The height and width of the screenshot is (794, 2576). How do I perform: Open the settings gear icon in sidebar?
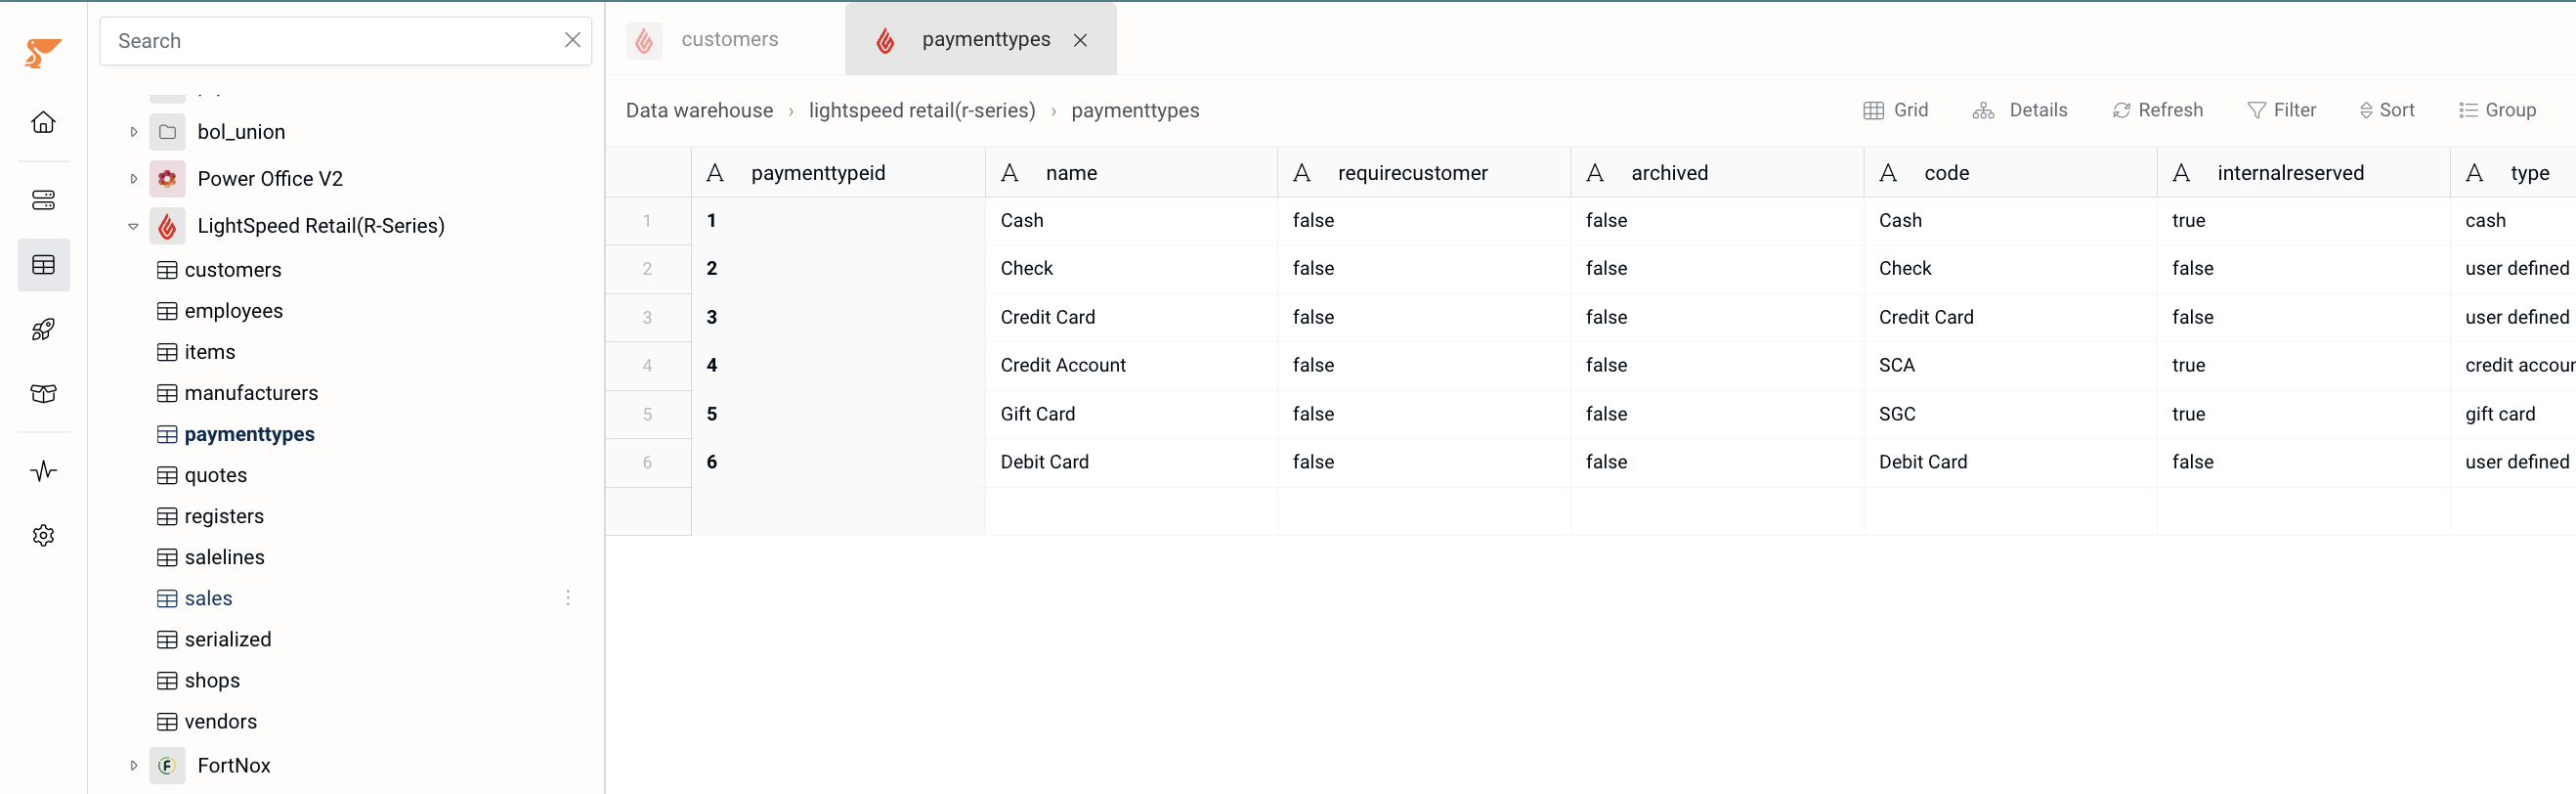pyautogui.click(x=43, y=535)
